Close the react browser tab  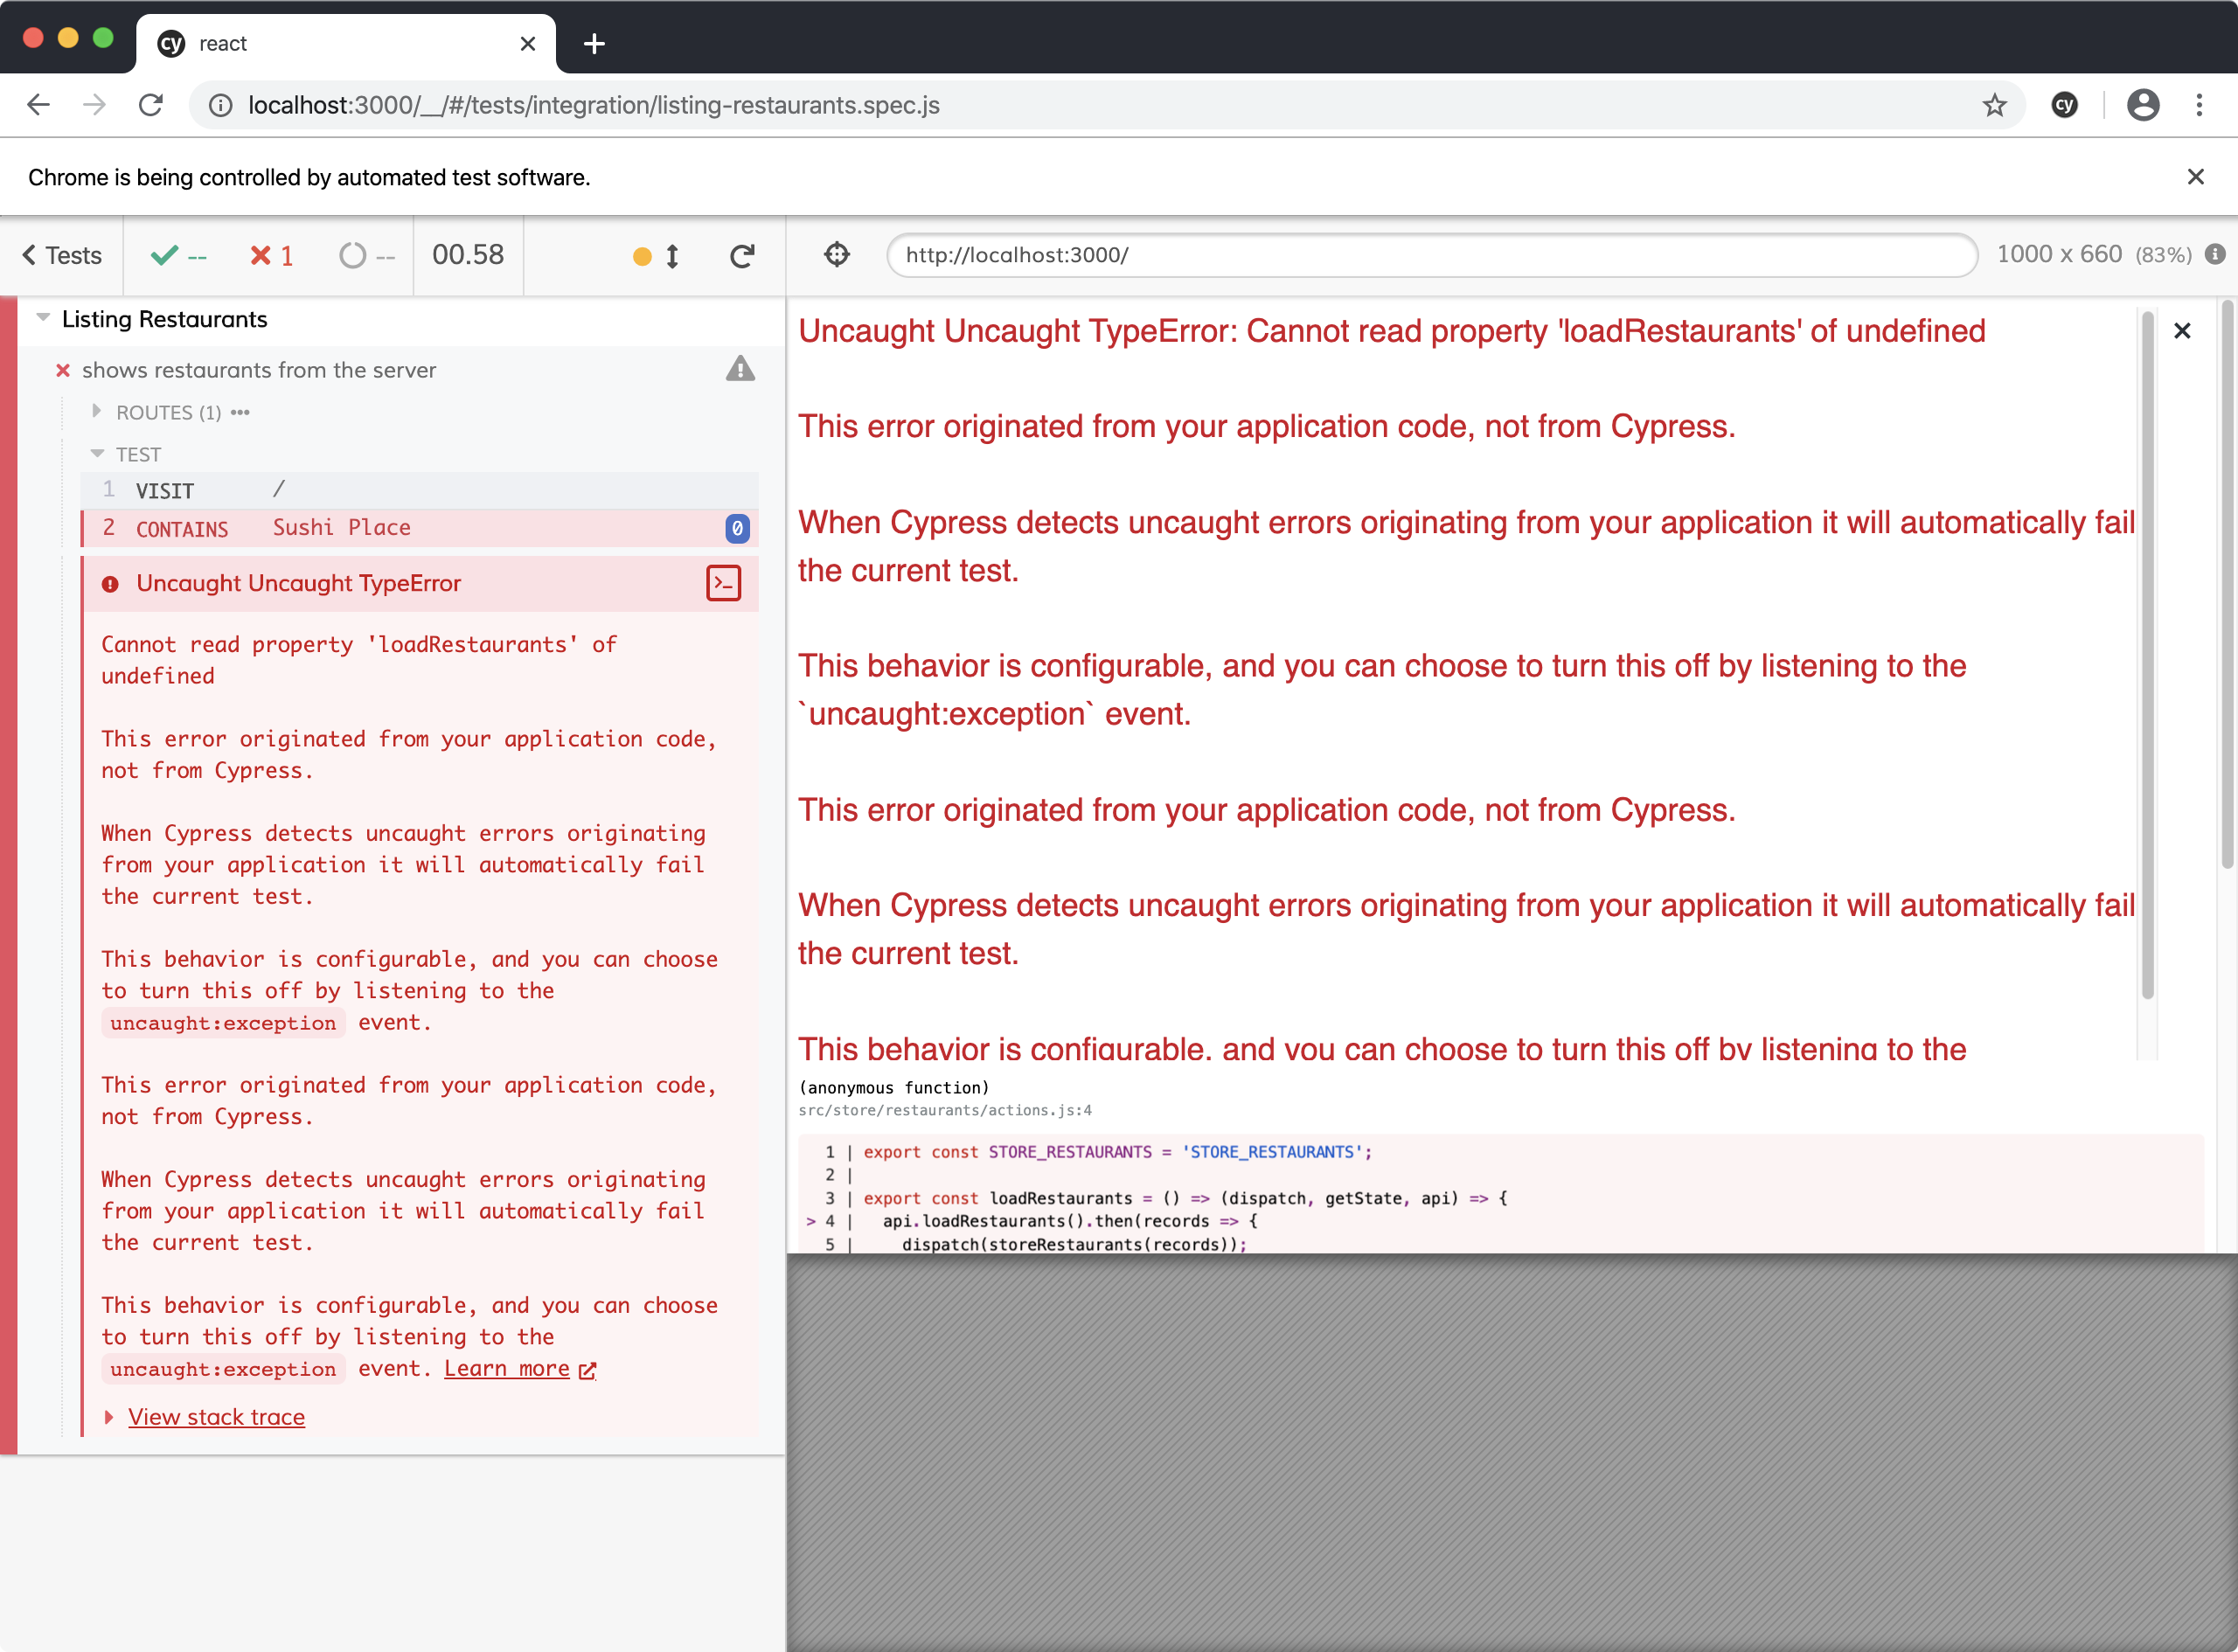pyautogui.click(x=528, y=44)
